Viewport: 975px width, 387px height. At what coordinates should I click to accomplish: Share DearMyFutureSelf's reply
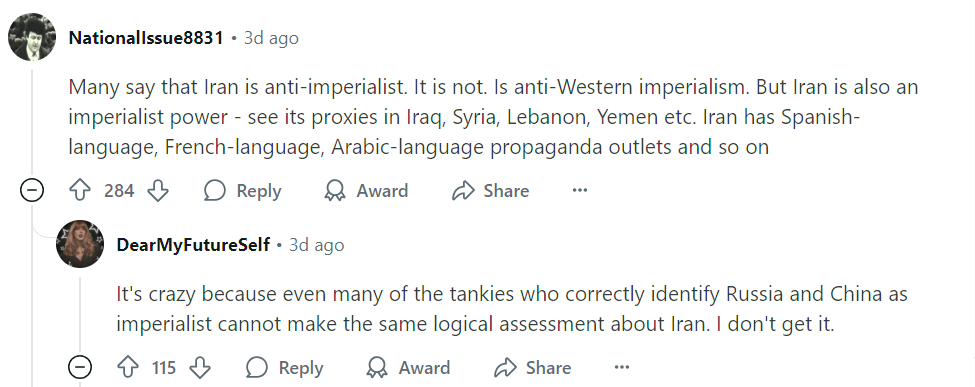(x=532, y=368)
